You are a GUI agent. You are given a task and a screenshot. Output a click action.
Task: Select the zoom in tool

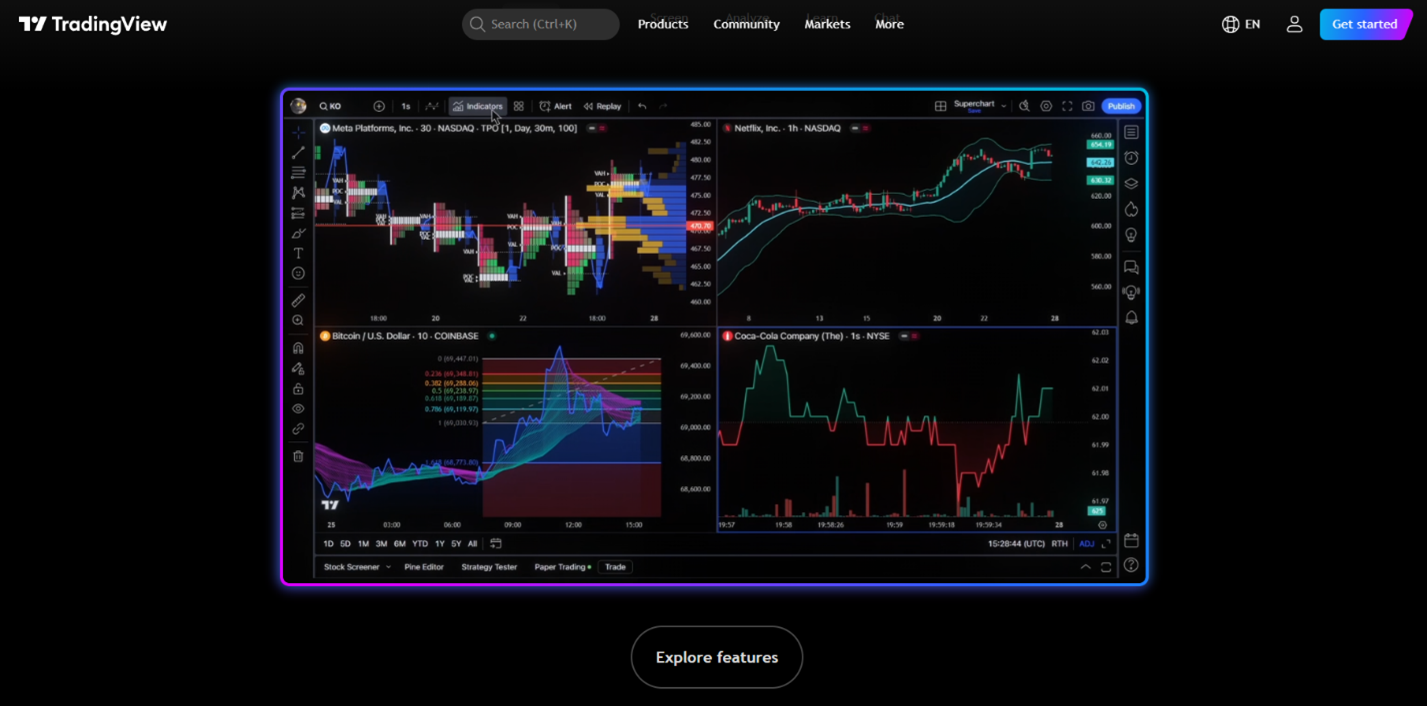(x=298, y=320)
